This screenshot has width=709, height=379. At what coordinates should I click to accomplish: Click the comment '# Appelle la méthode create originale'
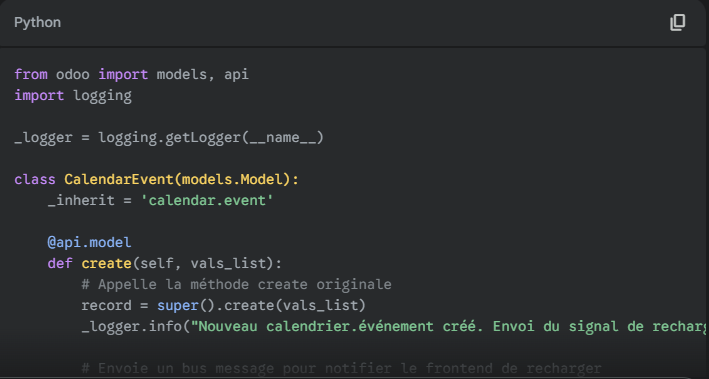tap(236, 284)
